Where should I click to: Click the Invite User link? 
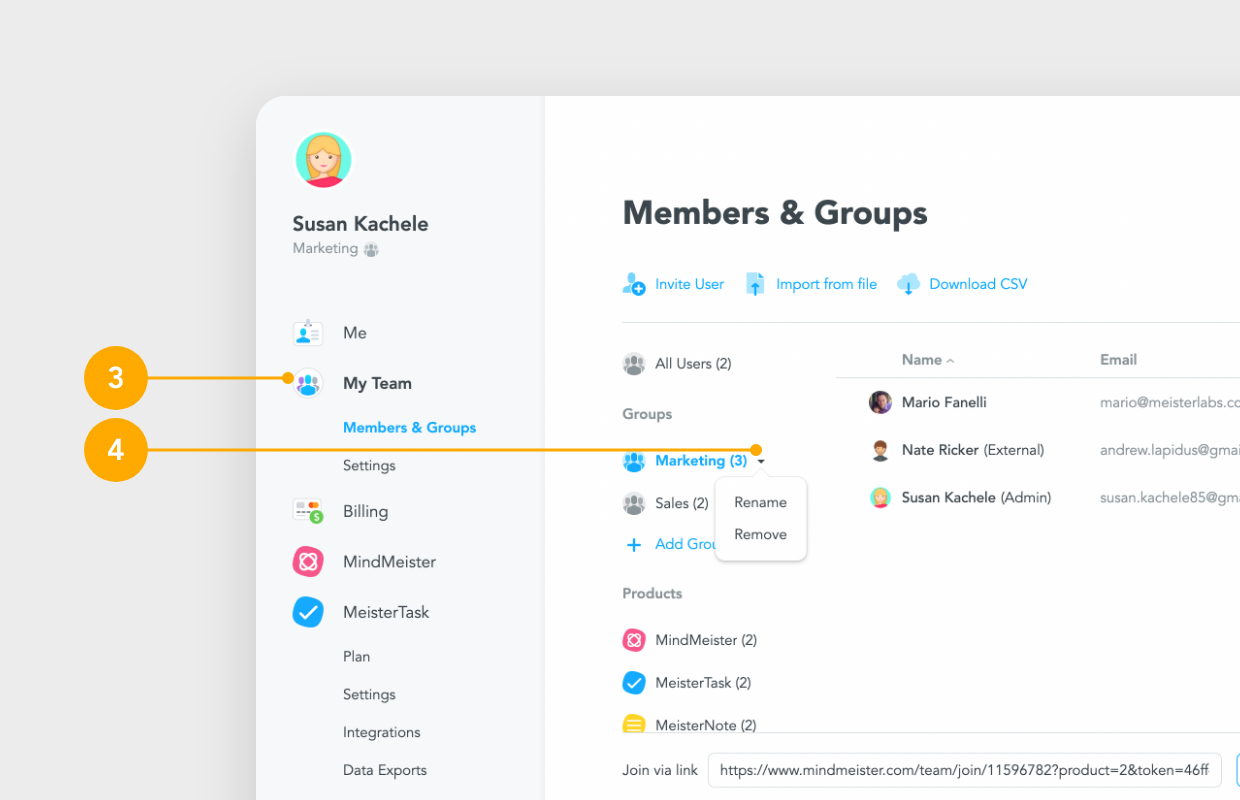tap(689, 284)
